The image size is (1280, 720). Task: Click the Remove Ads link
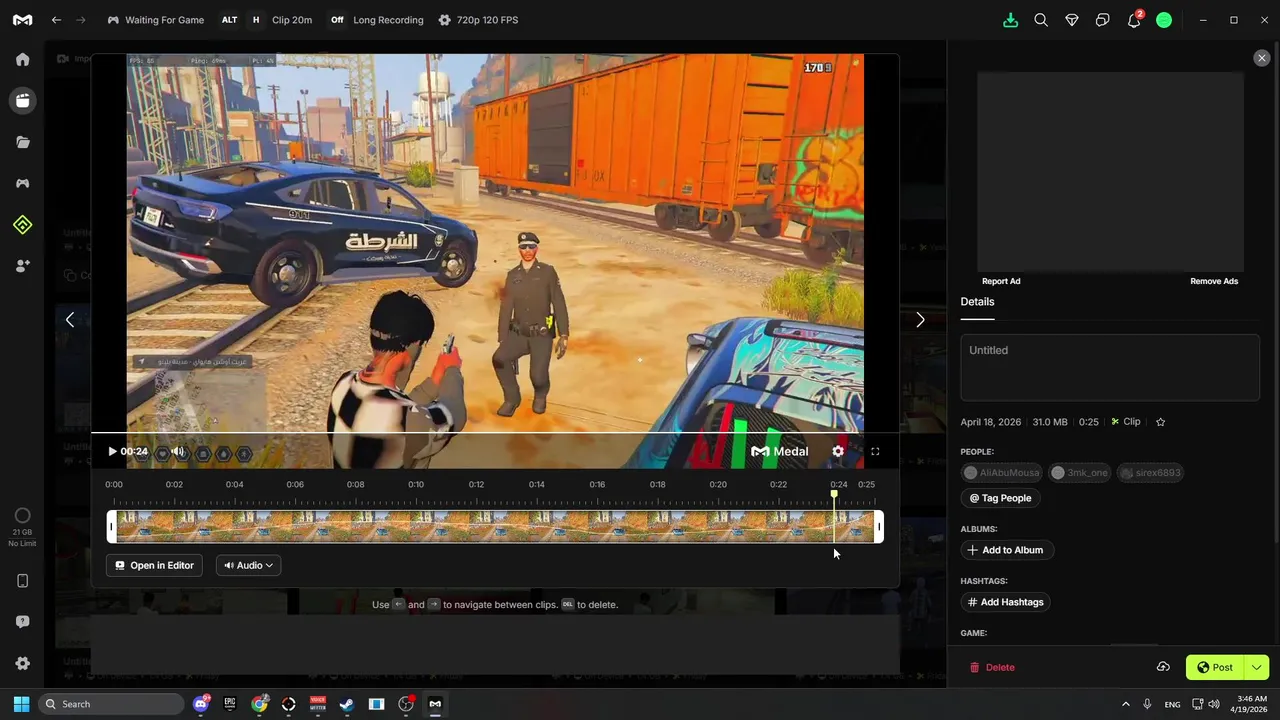pos(1214,281)
